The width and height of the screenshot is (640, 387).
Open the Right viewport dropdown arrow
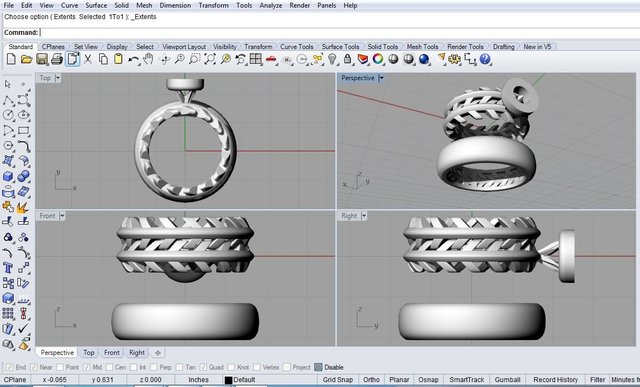pyautogui.click(x=364, y=216)
